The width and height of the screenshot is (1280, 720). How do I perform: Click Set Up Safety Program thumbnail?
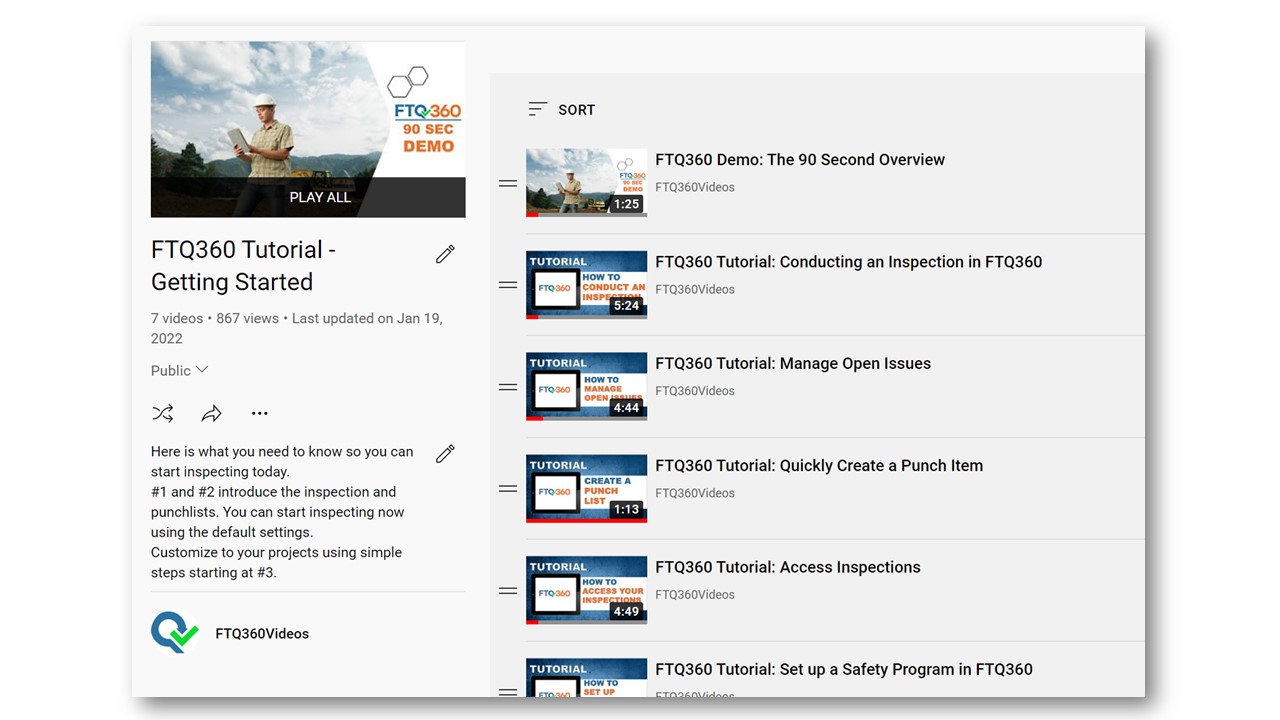[586, 678]
